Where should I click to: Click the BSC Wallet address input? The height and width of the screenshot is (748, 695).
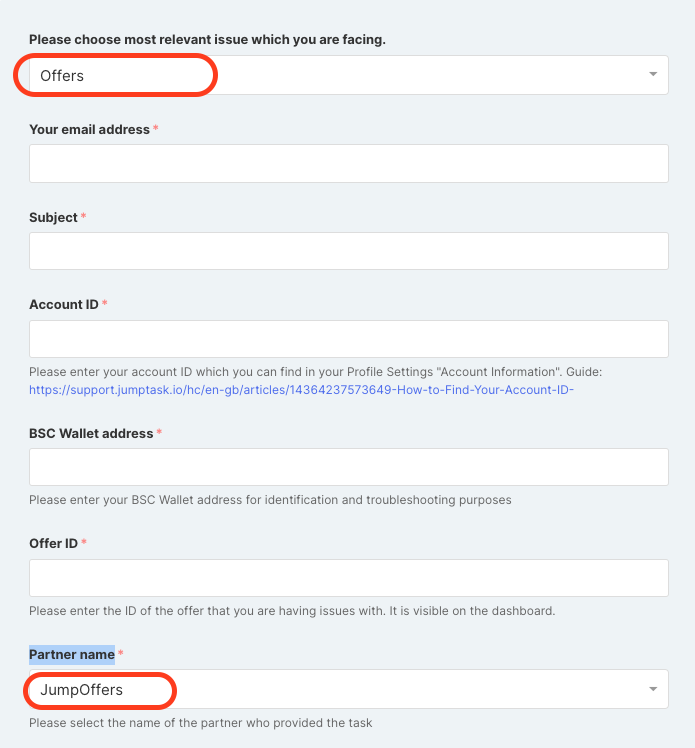tap(349, 467)
